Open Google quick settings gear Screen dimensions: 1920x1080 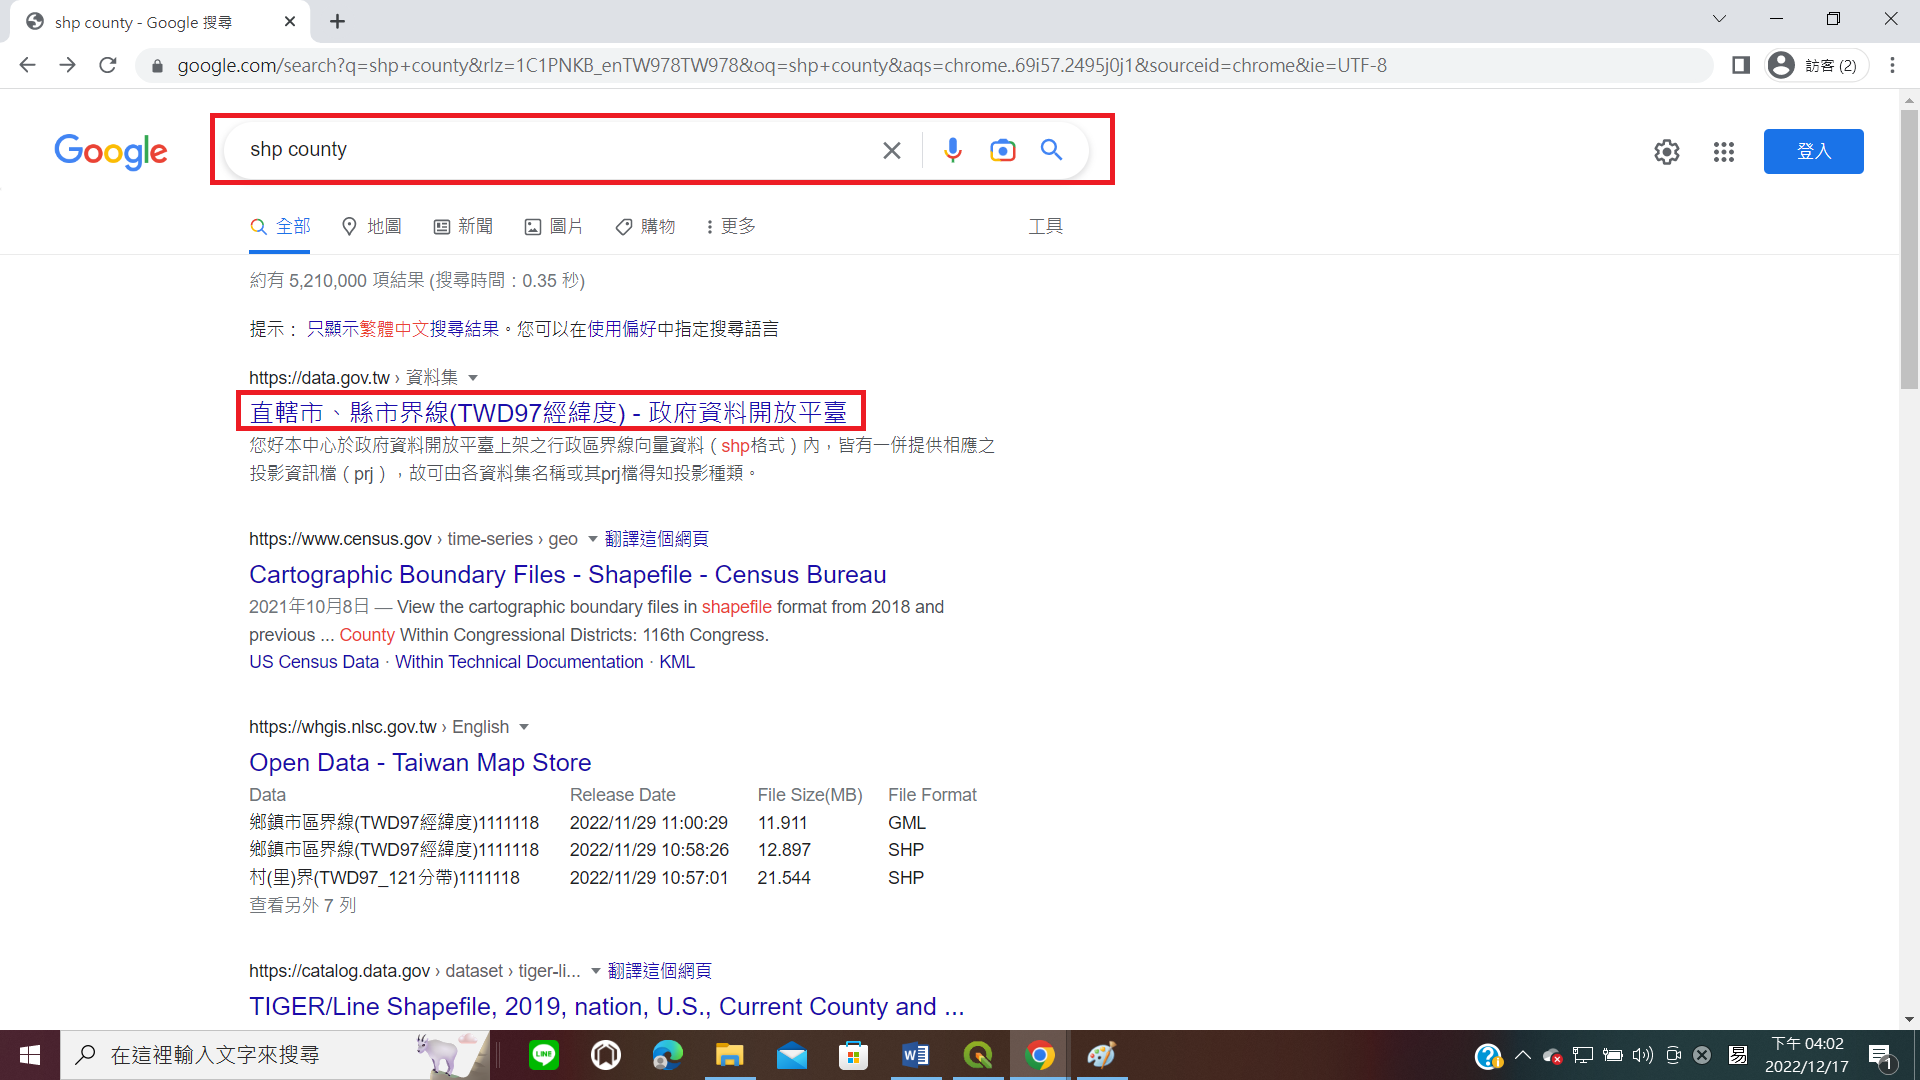click(1666, 152)
